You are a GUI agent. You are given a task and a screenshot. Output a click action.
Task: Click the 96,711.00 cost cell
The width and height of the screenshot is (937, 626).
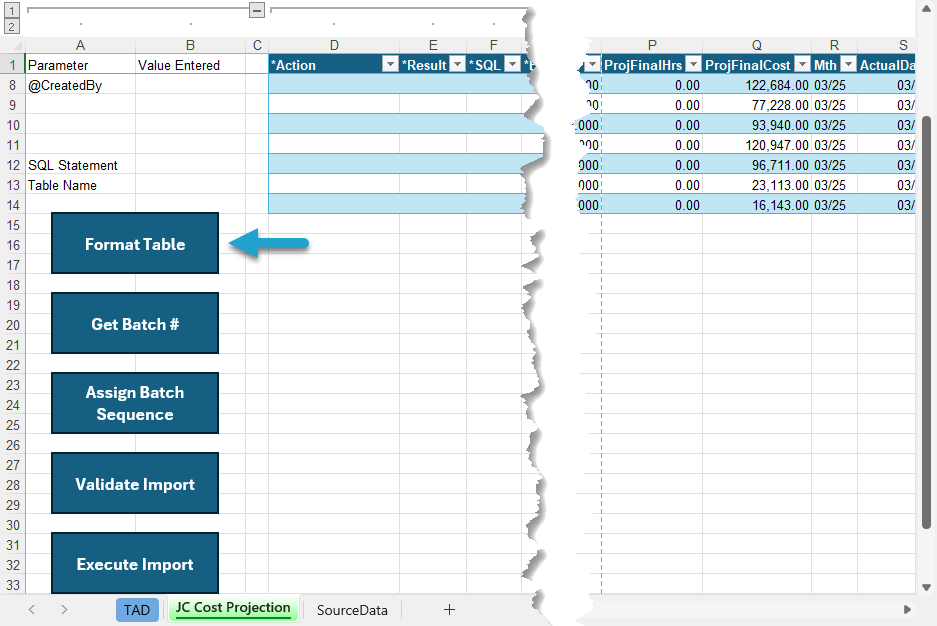(x=757, y=165)
